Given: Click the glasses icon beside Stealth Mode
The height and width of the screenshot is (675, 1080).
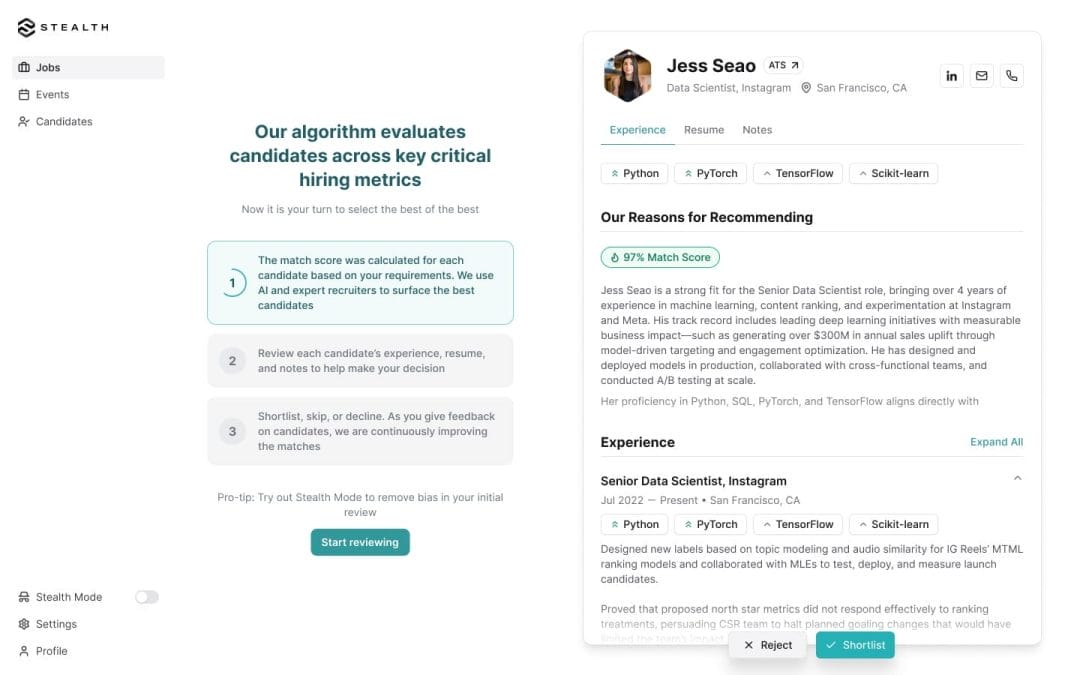Looking at the screenshot, I should click(22, 596).
